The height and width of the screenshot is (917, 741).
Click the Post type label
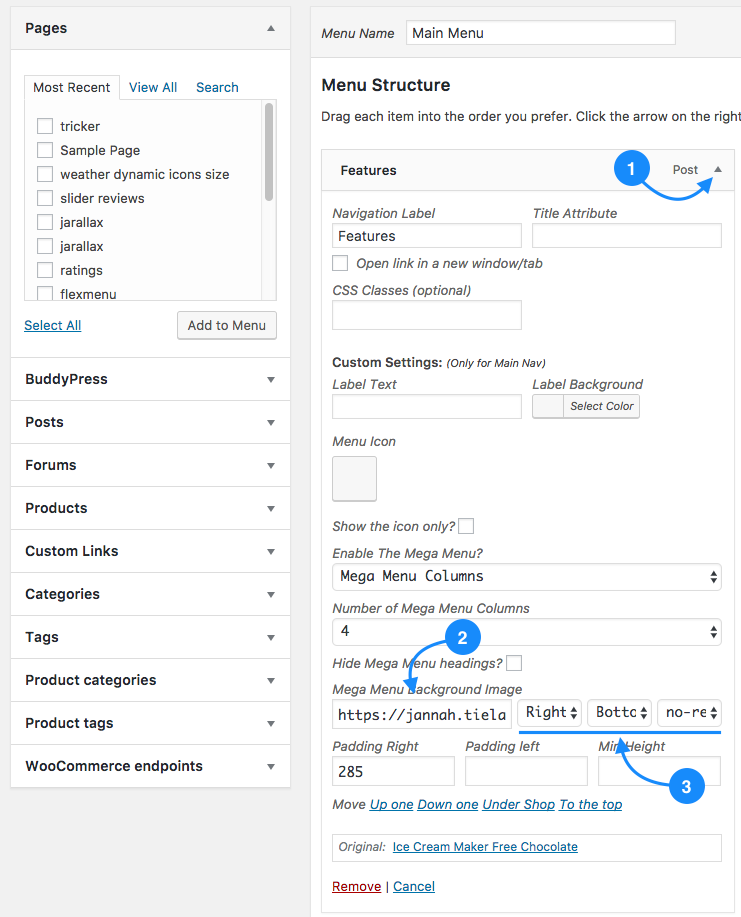click(685, 170)
